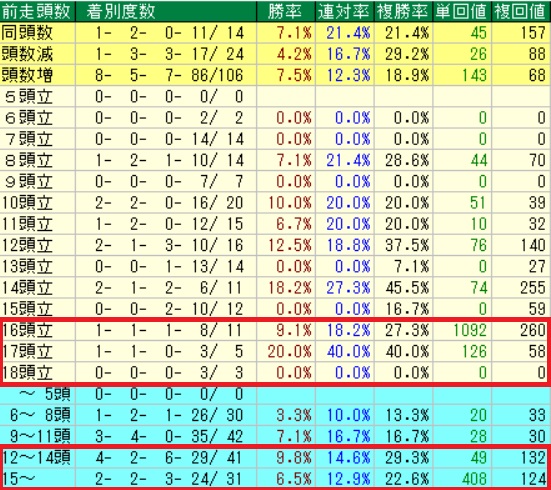
Task: Click 着別度数 0- 0- 0- 14/14
Action: click(169, 139)
